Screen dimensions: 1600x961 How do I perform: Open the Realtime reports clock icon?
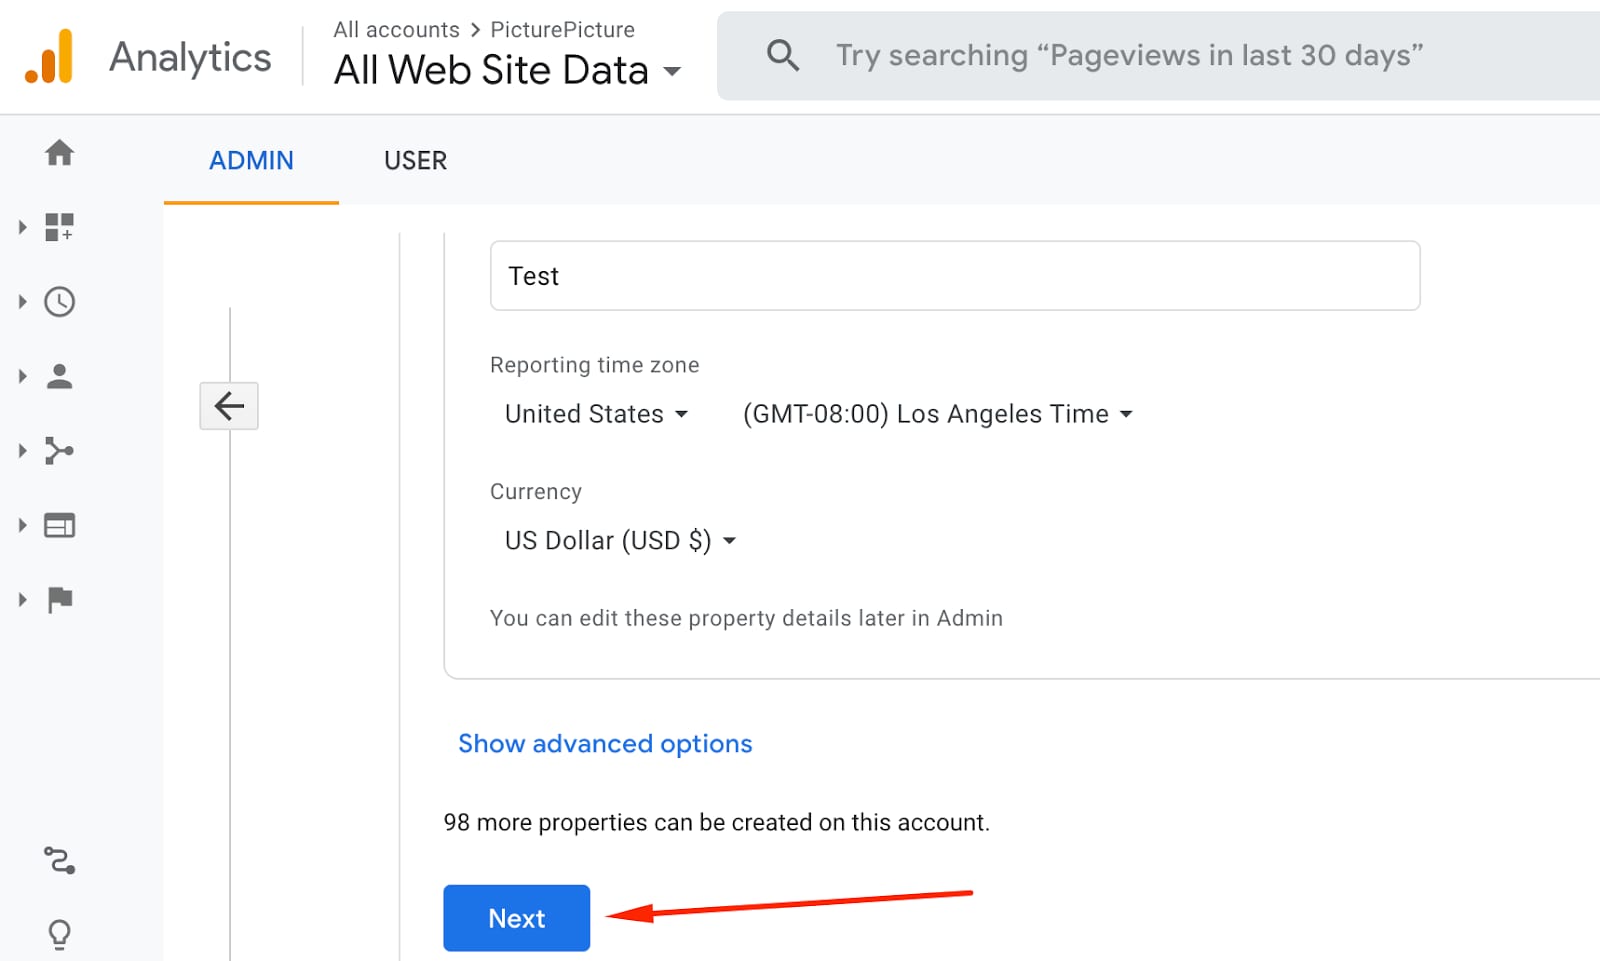tap(60, 301)
